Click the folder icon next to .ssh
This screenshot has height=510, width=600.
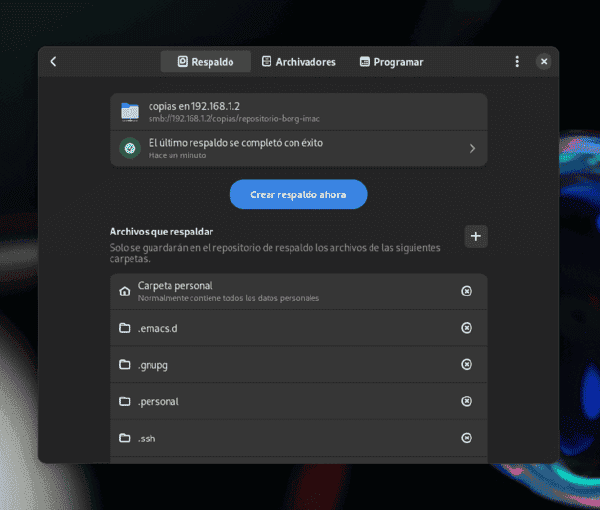(124, 438)
